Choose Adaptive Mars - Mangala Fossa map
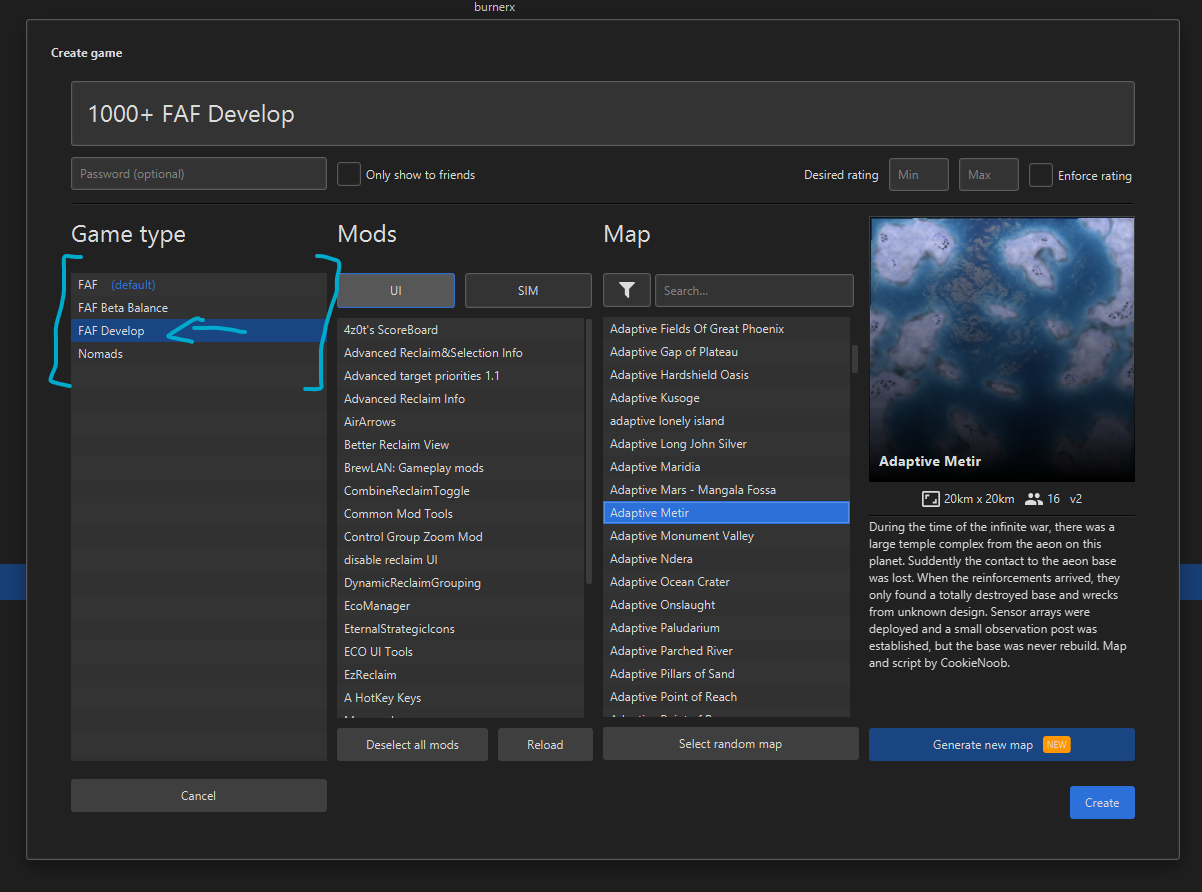 point(726,490)
